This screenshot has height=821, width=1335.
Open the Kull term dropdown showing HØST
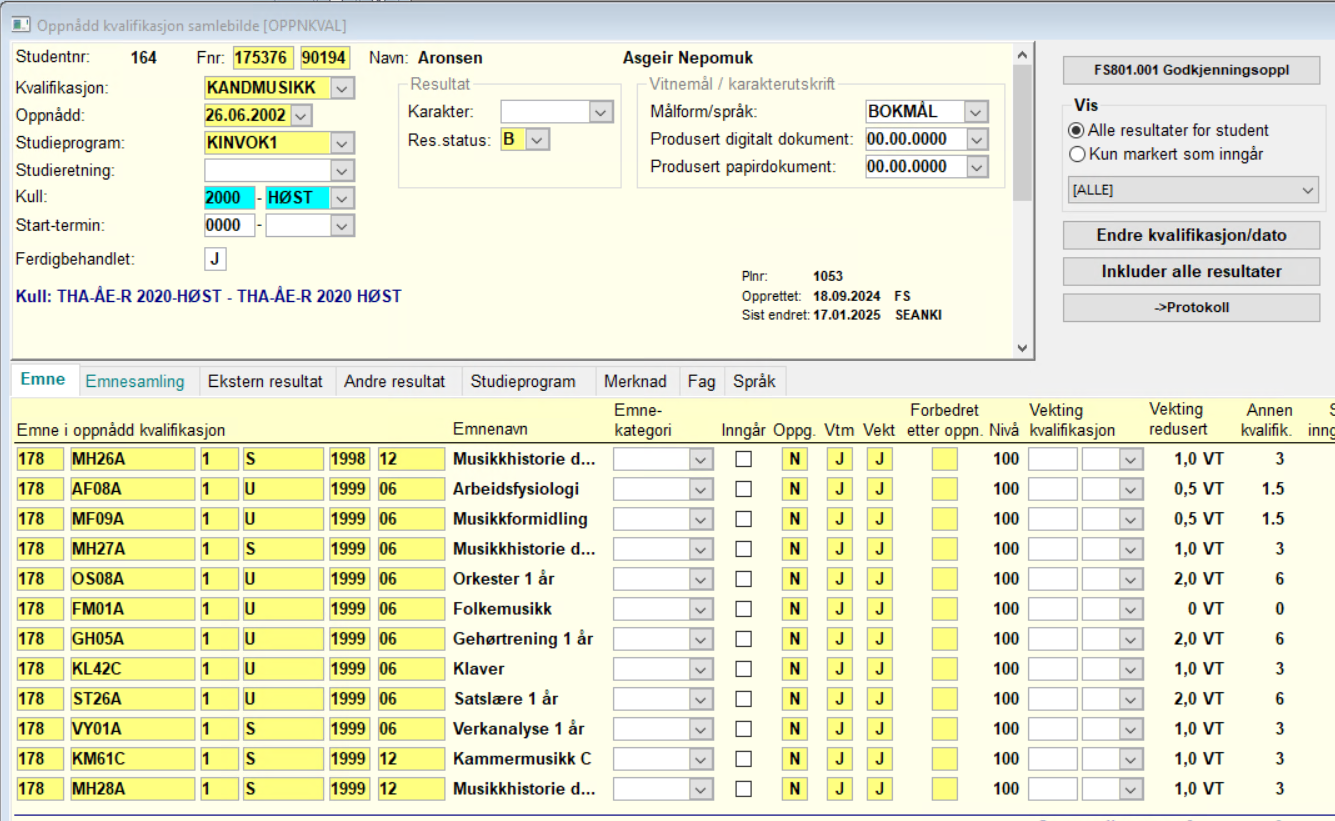[x=342, y=198]
